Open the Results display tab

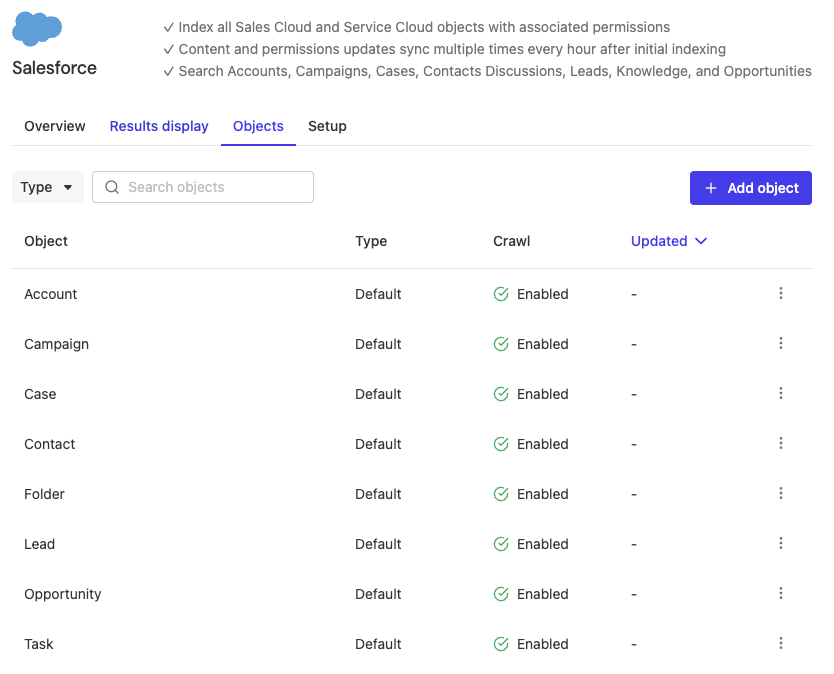pyautogui.click(x=159, y=126)
